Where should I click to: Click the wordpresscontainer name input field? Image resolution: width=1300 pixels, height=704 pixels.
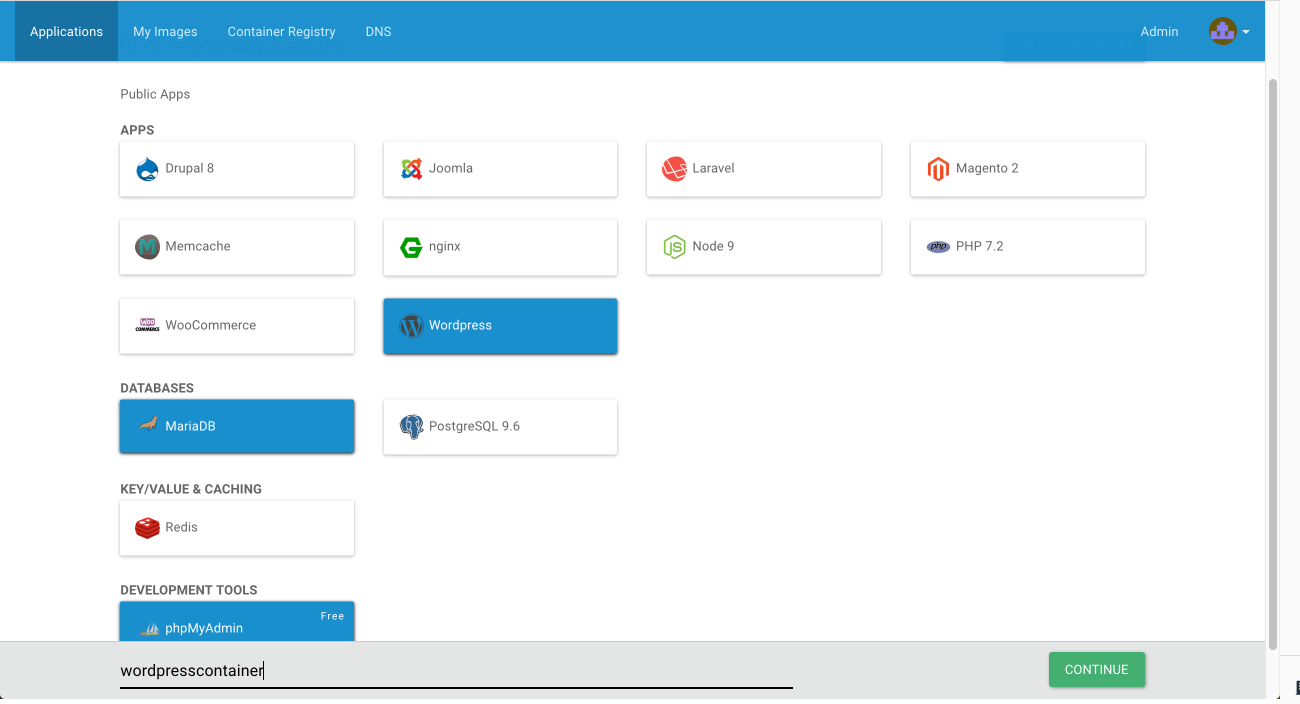456,671
